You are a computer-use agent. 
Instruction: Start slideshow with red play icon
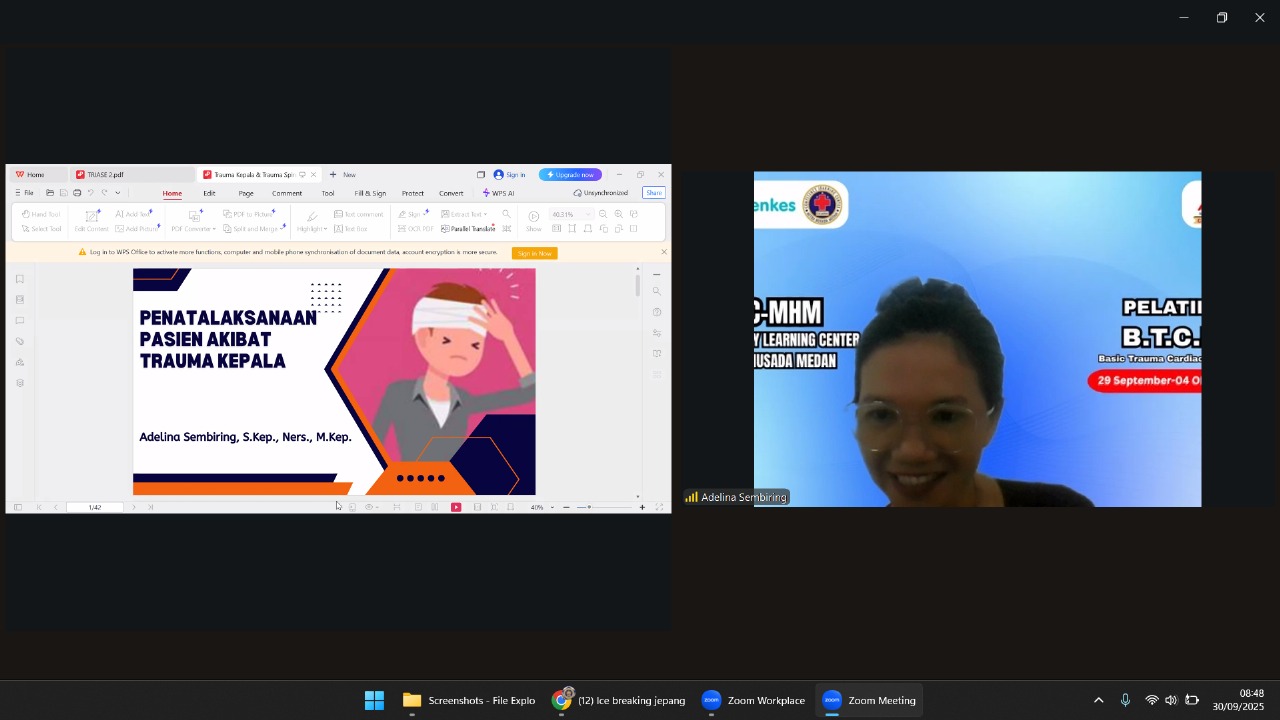456,507
